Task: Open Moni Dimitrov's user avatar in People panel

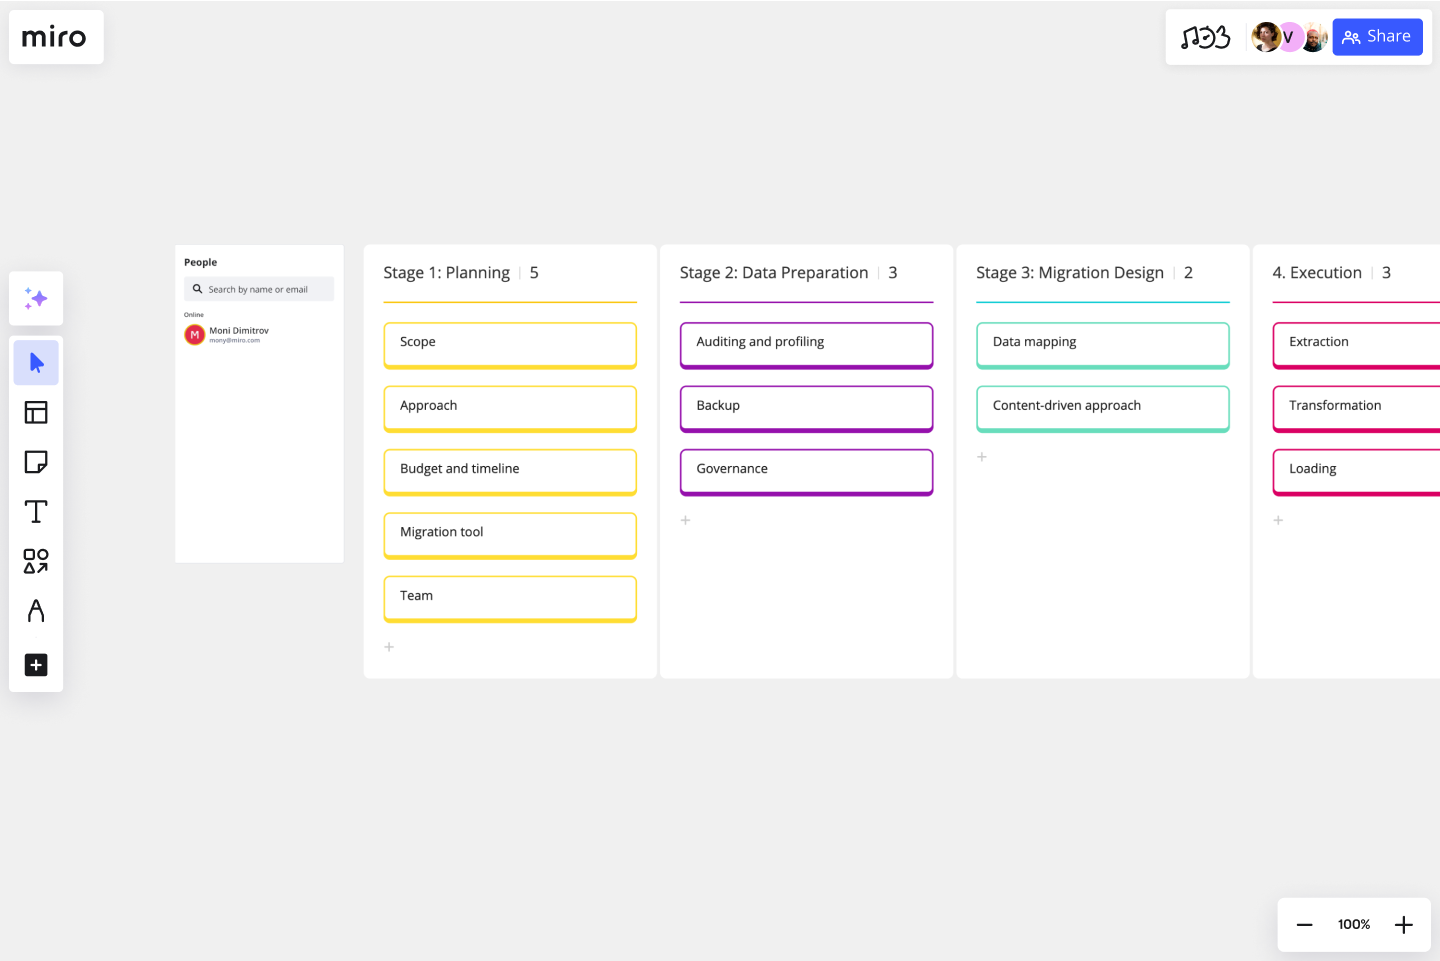Action: [194, 334]
